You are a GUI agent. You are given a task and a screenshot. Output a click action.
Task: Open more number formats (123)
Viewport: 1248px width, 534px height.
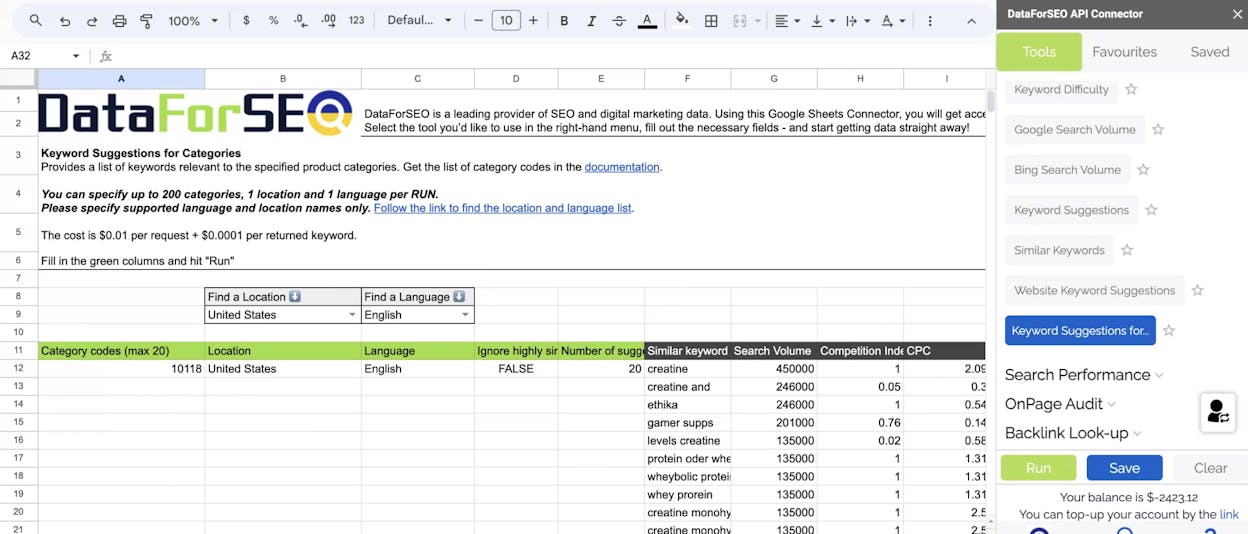356,20
